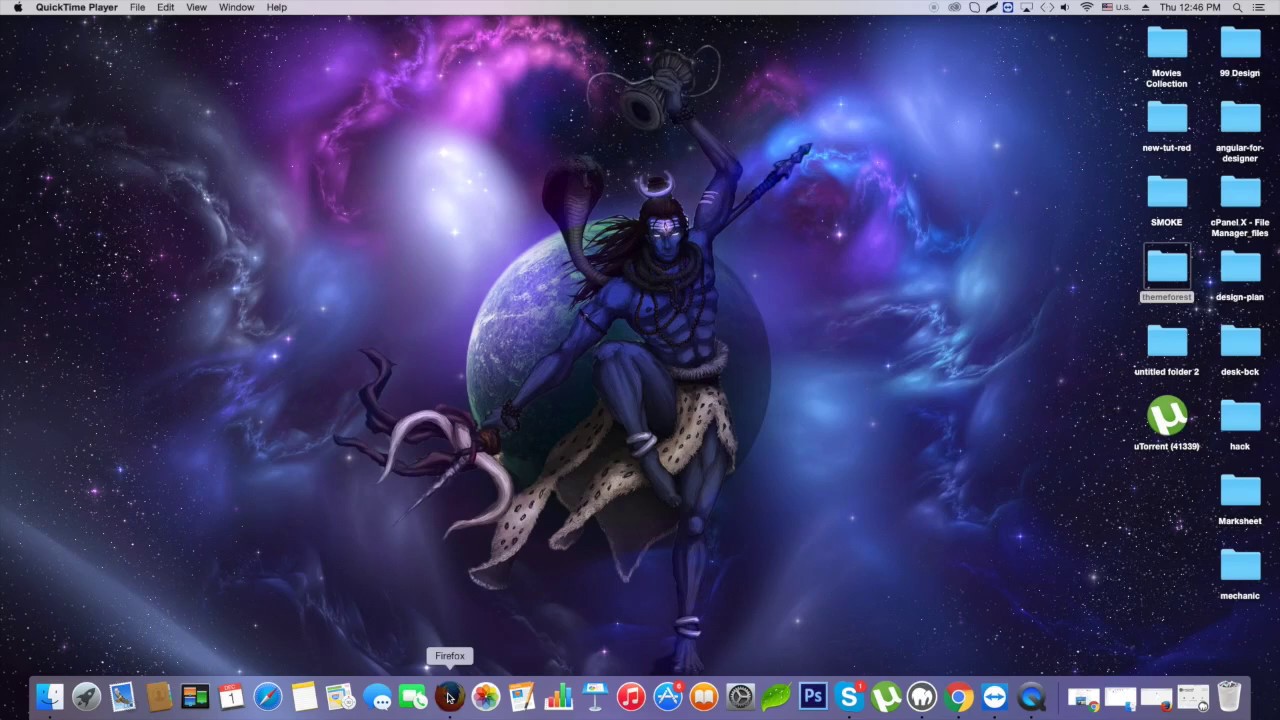Open the Contacts book icon in Dock
This screenshot has width=1280, height=720.
tap(159, 696)
